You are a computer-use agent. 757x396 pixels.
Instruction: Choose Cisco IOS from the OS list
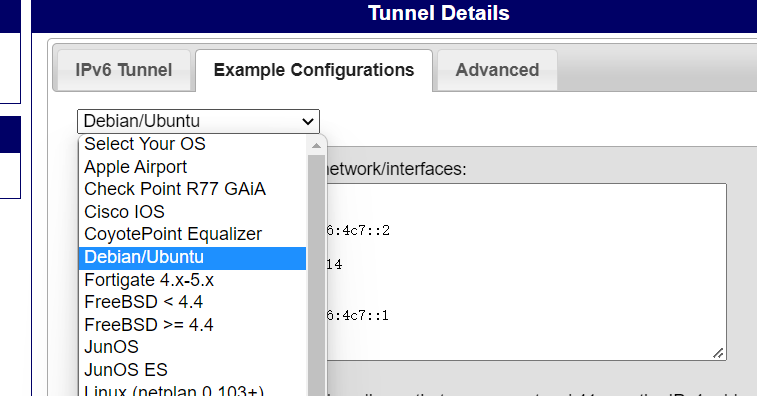point(193,212)
